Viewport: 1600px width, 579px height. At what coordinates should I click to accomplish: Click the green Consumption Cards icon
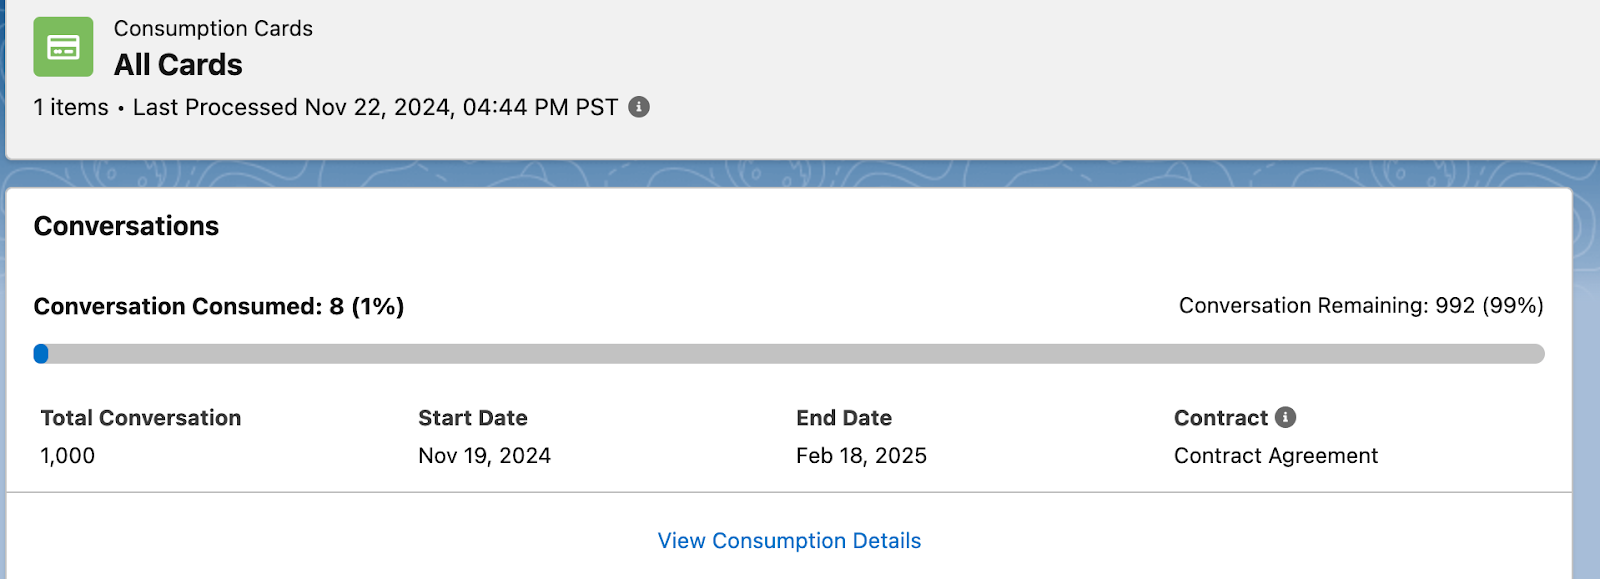[63, 47]
